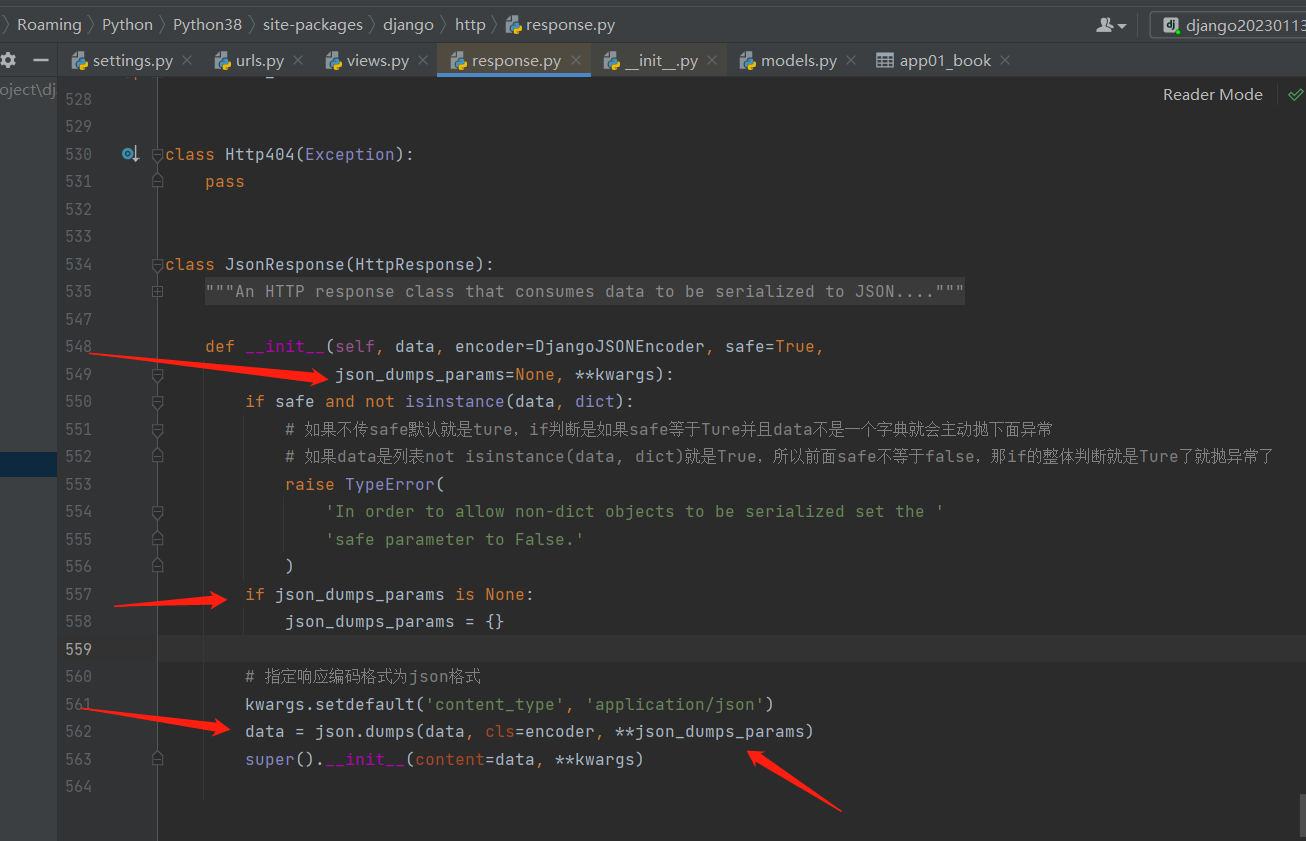Close the urls.py tab
Screen dimensions: 1306x841
click(x=297, y=61)
